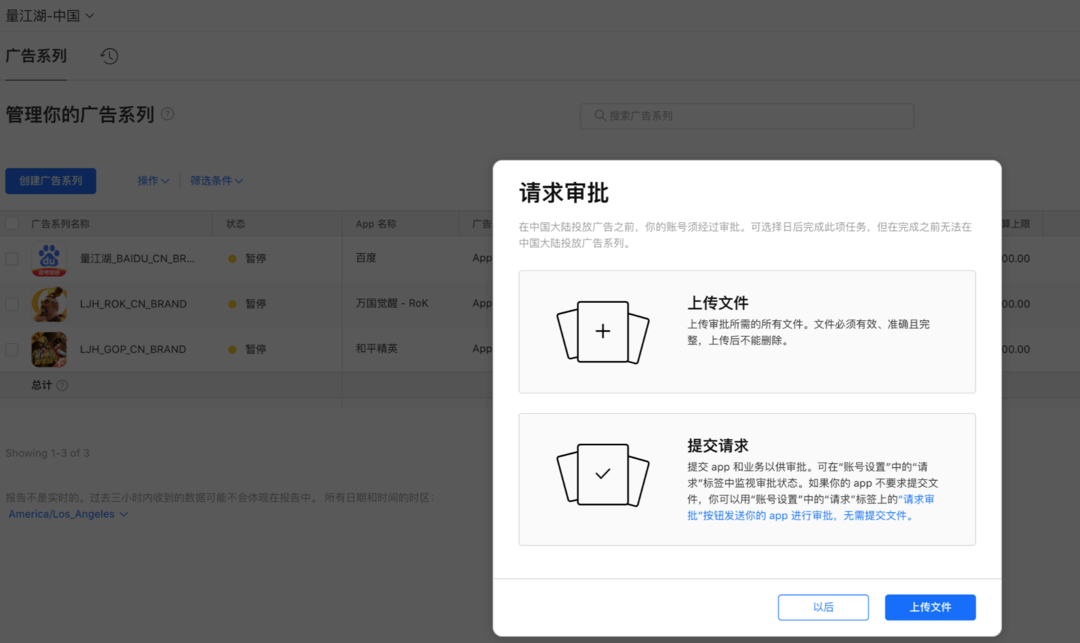1080x643 pixels.
Task: Click the blue 上传文件 button
Action: 930,607
